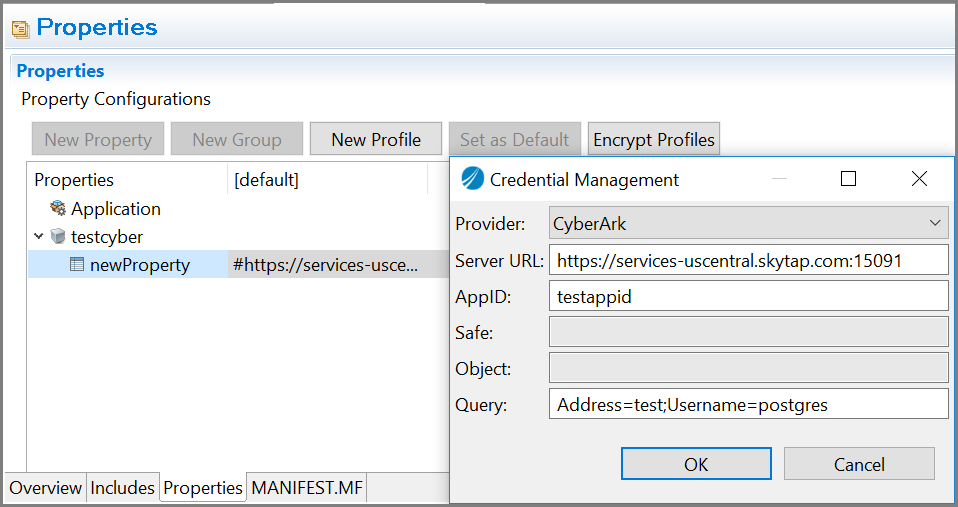The height and width of the screenshot is (507, 958).
Task: Switch to the Overview tab
Action: [45, 488]
